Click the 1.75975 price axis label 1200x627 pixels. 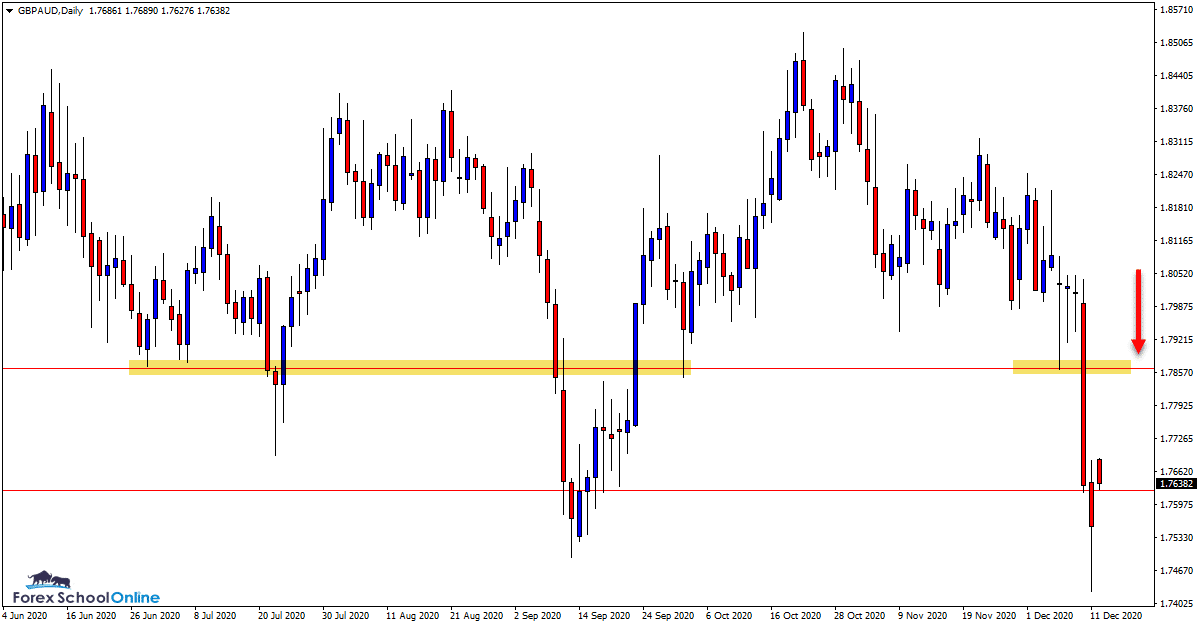pos(1177,505)
